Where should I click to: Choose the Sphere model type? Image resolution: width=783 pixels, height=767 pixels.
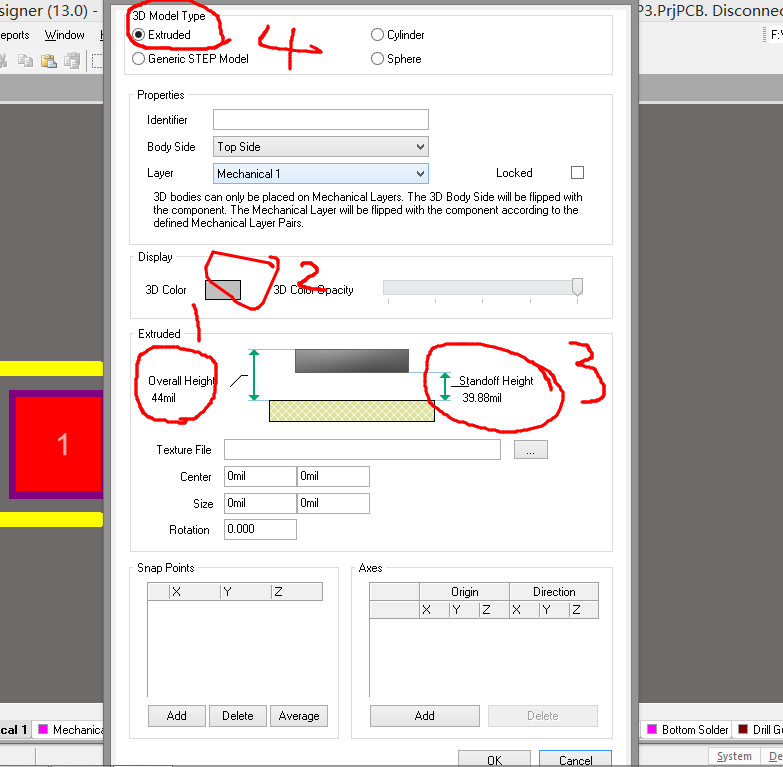point(377,59)
